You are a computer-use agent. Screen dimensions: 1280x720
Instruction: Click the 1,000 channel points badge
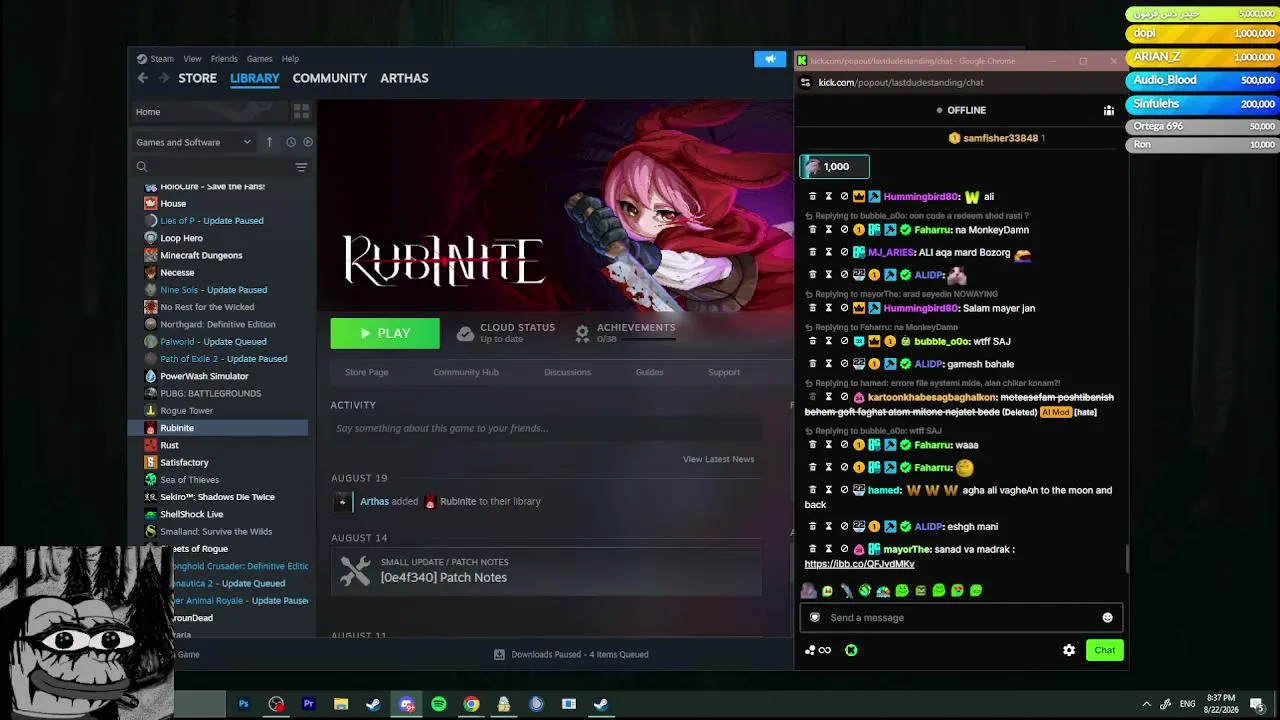tap(834, 167)
